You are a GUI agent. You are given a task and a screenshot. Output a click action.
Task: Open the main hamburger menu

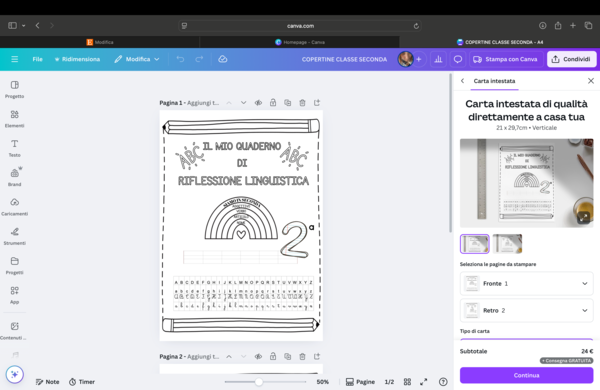15,59
